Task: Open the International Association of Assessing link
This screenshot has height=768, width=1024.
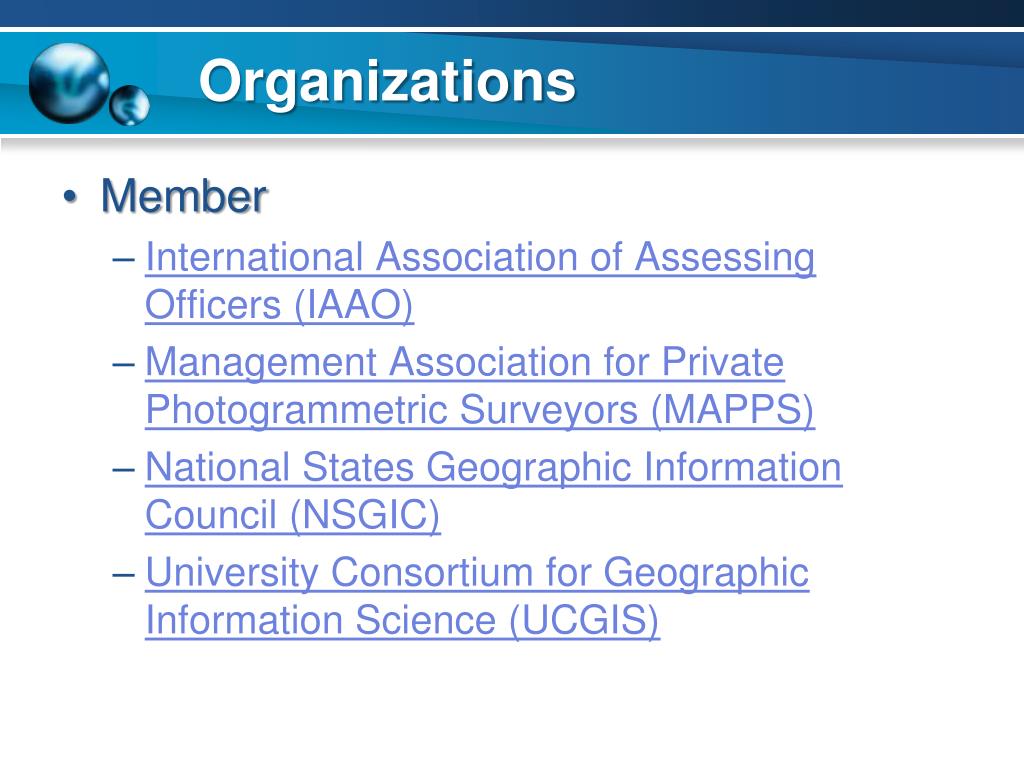Action: tap(480, 257)
